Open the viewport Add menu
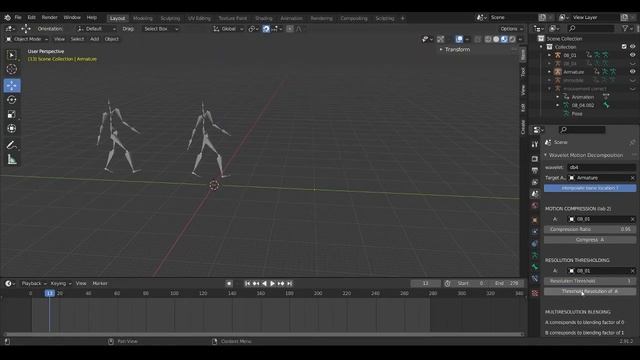This screenshot has height=360, width=640. coord(94,39)
